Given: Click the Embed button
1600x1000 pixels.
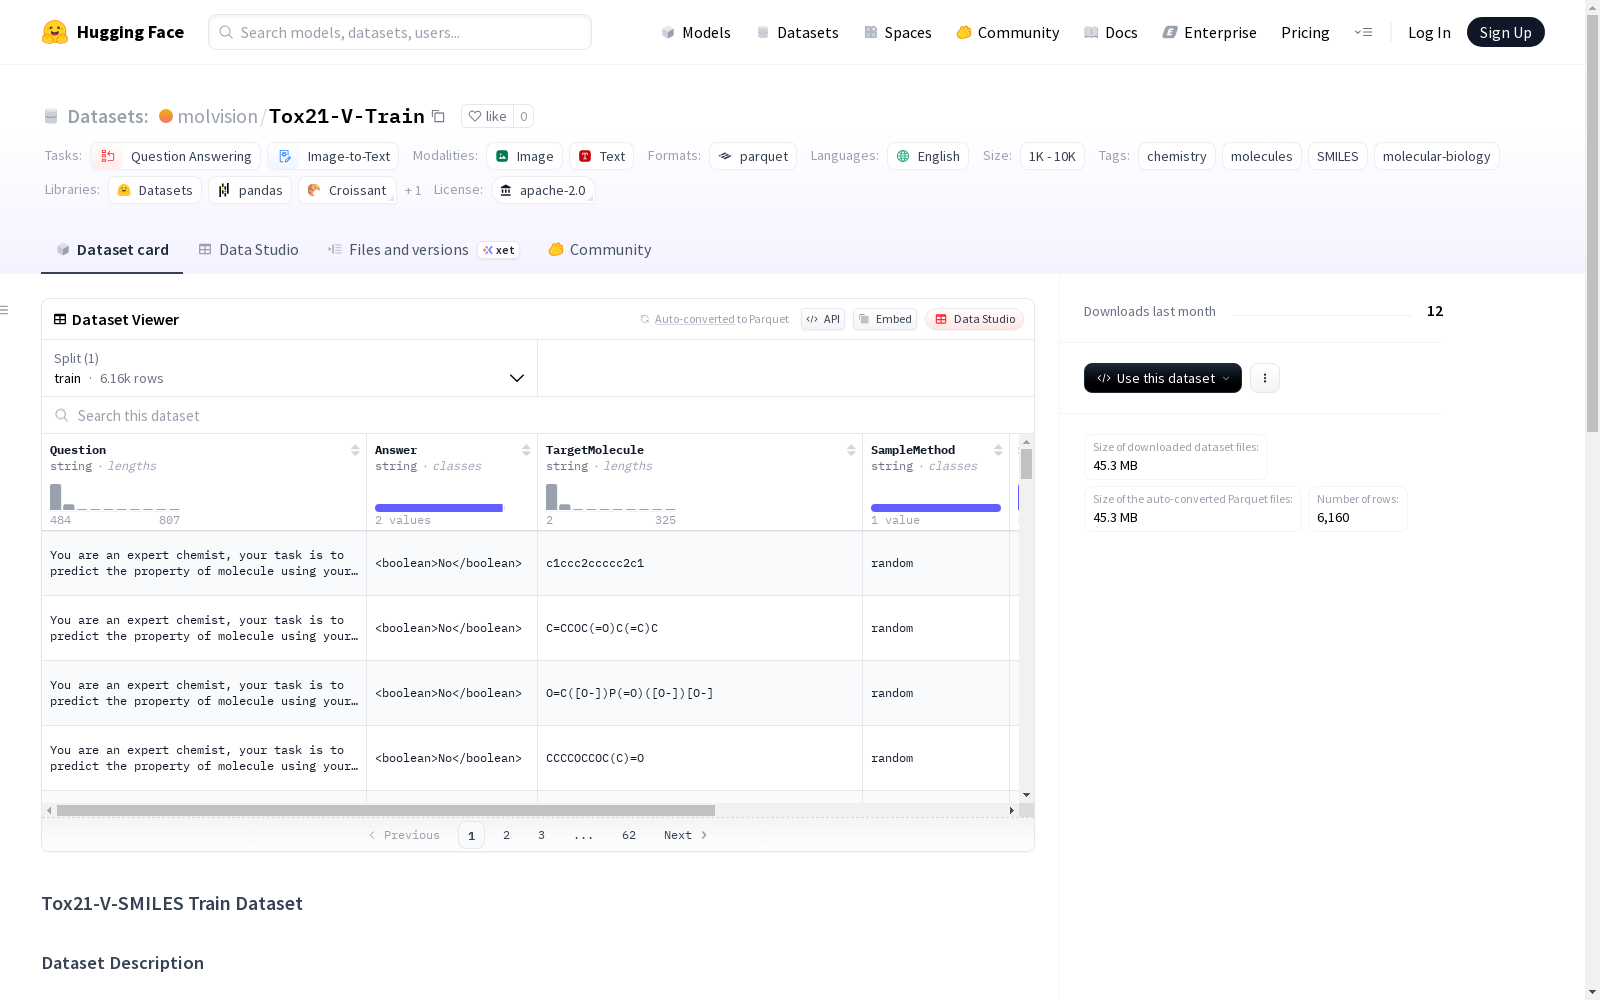Looking at the screenshot, I should (x=885, y=319).
